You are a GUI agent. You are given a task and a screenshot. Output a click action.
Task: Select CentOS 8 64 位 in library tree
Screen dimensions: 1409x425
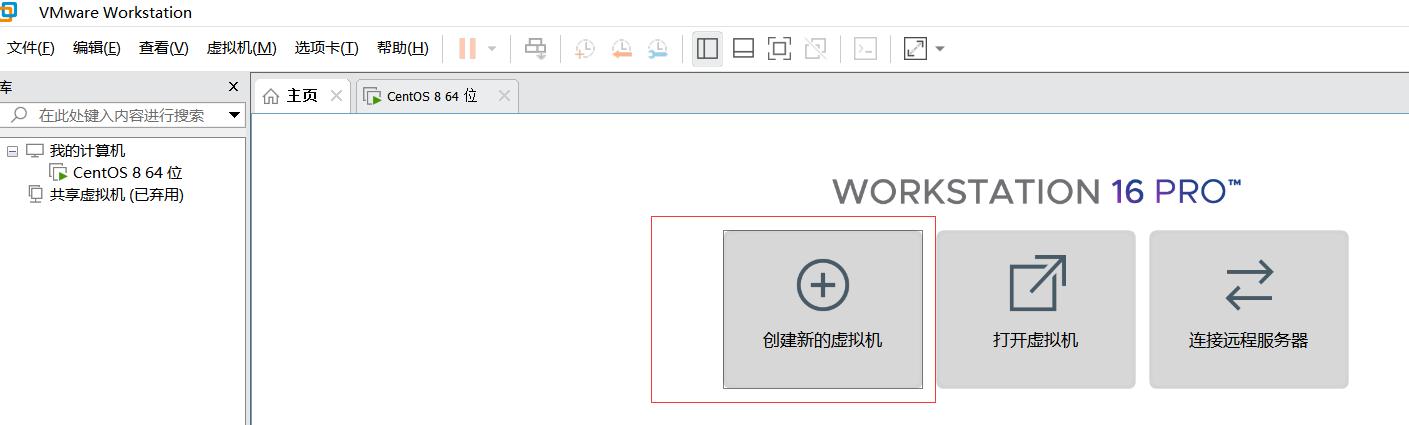coord(128,173)
